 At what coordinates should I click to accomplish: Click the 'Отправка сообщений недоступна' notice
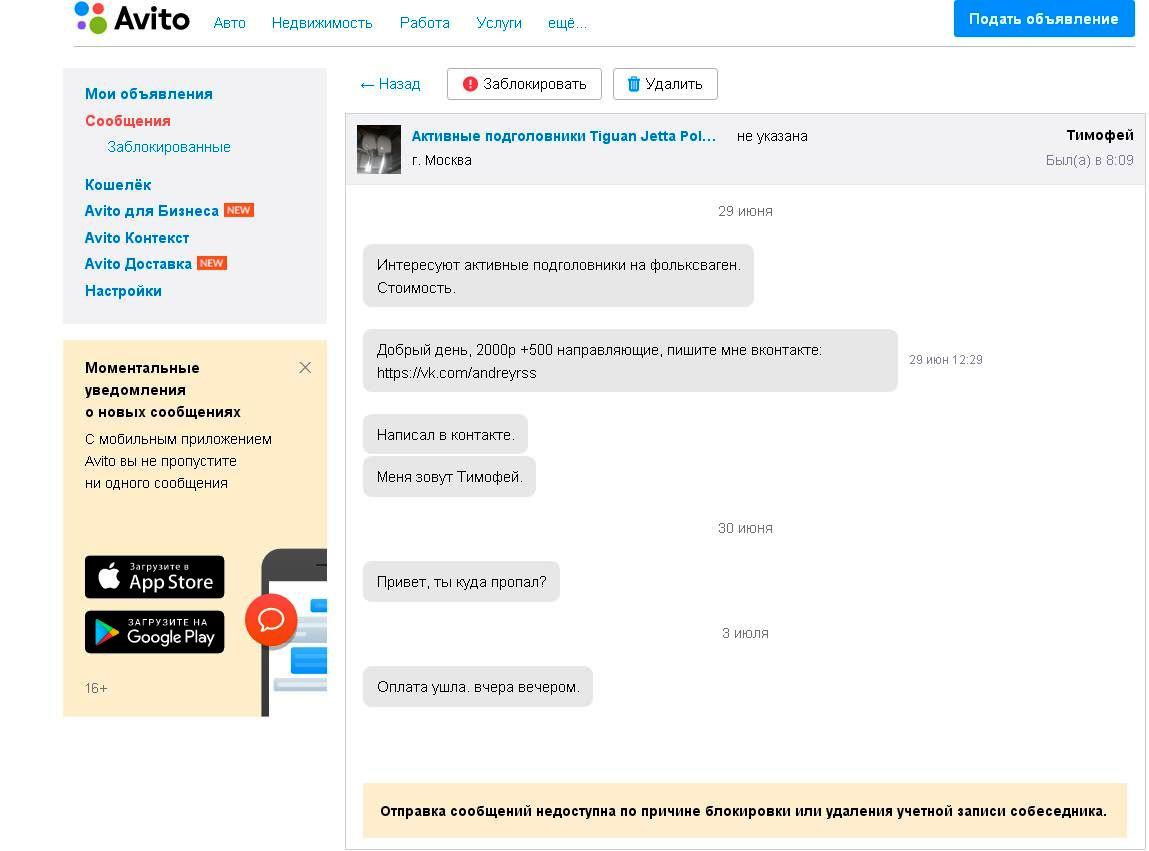[x=745, y=811]
